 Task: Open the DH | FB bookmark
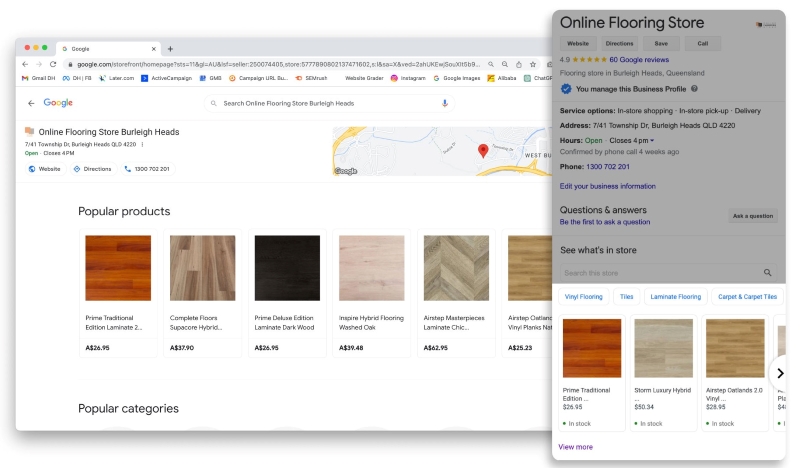[77, 78]
